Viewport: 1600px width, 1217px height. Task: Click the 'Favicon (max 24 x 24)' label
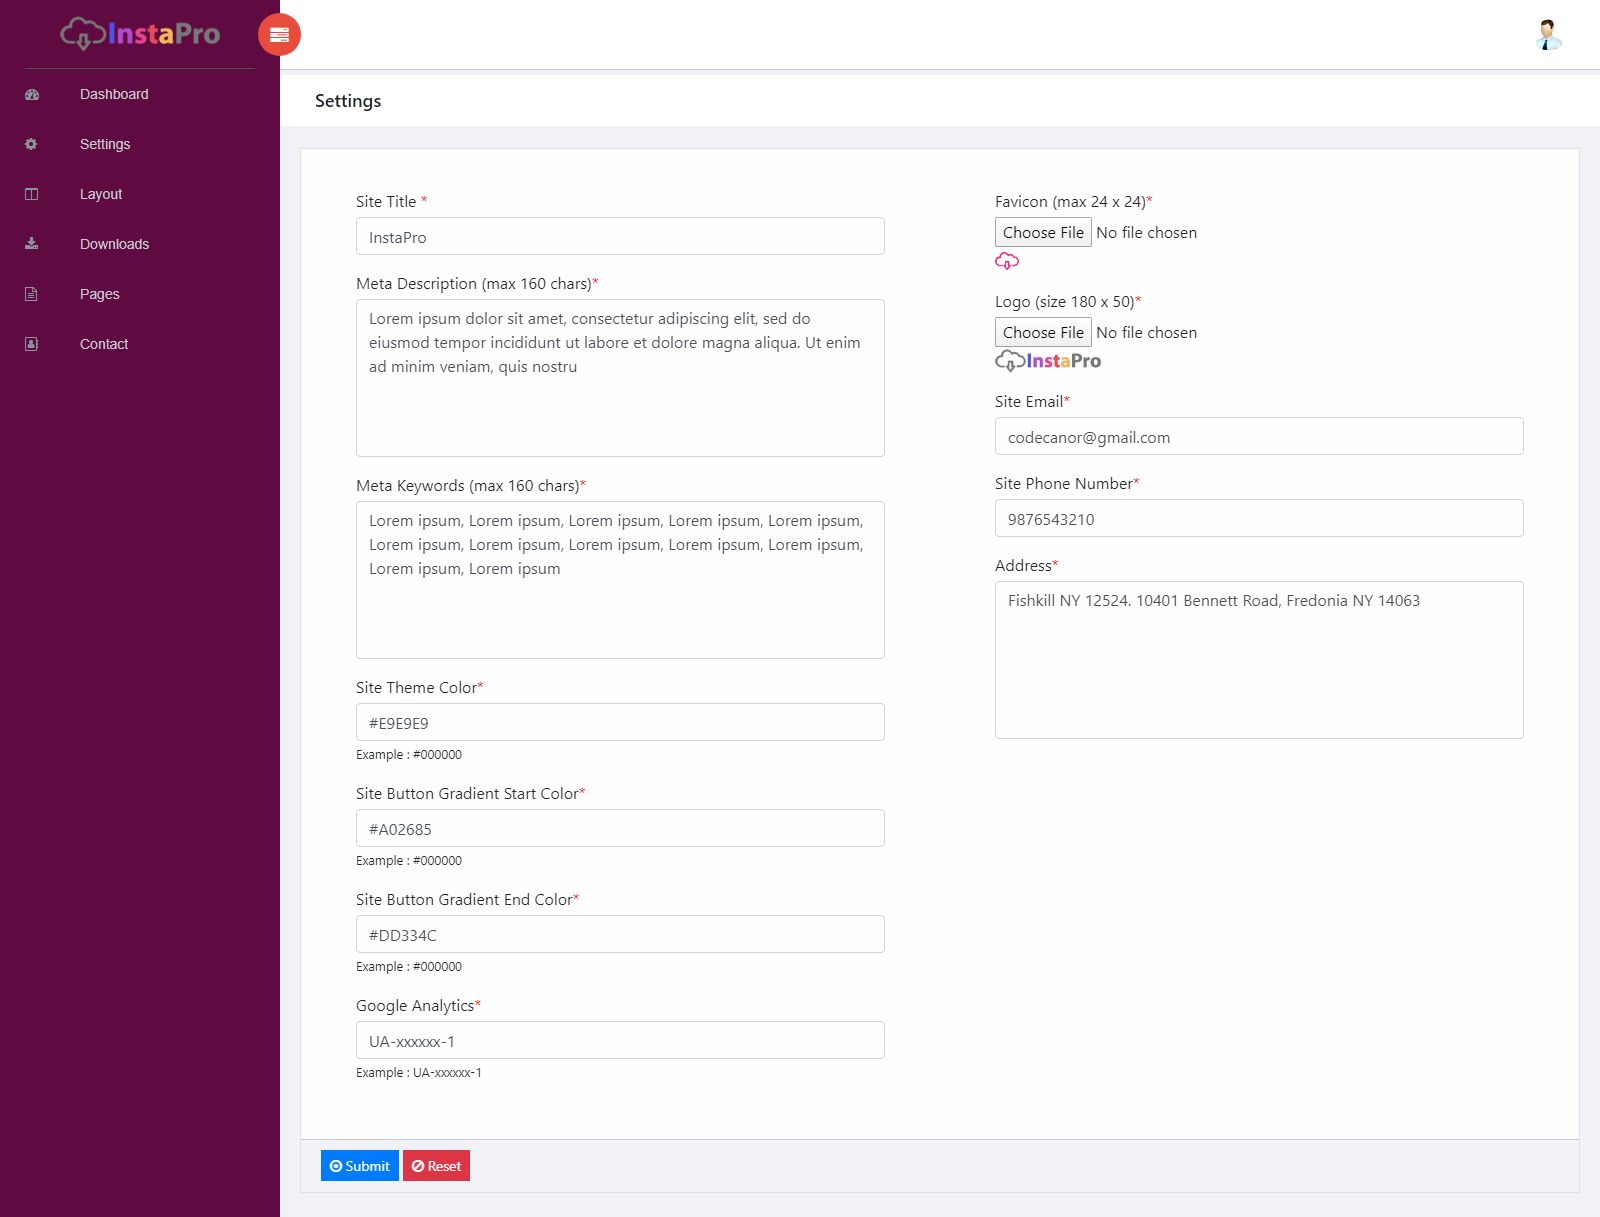[1074, 202]
